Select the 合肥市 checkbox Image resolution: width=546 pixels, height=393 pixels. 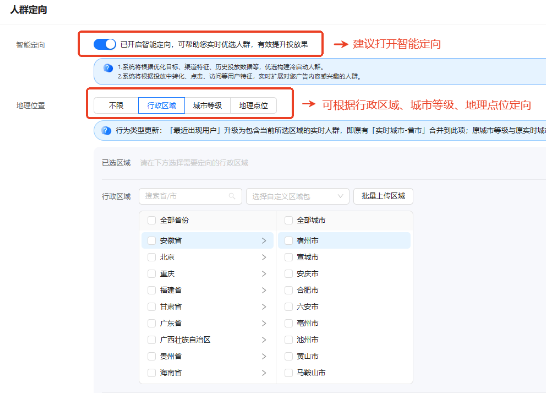[x=288, y=290]
